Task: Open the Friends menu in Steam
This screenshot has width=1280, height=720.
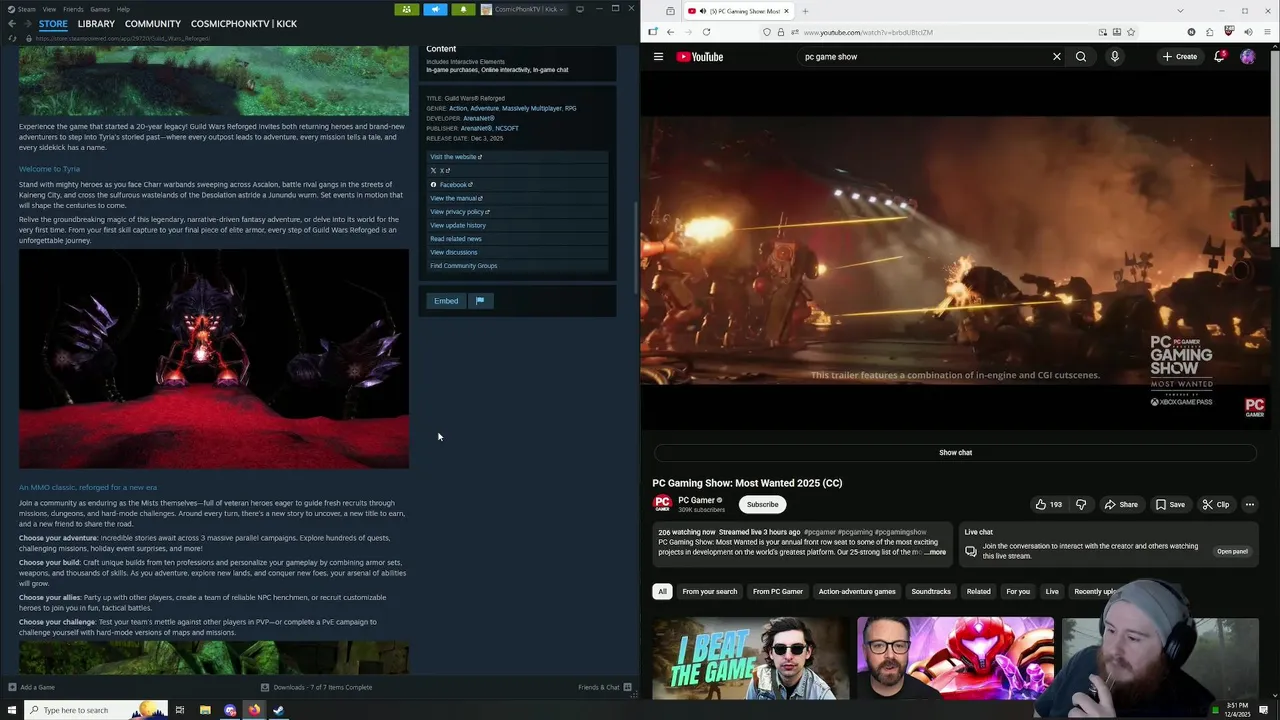Action: [x=73, y=9]
